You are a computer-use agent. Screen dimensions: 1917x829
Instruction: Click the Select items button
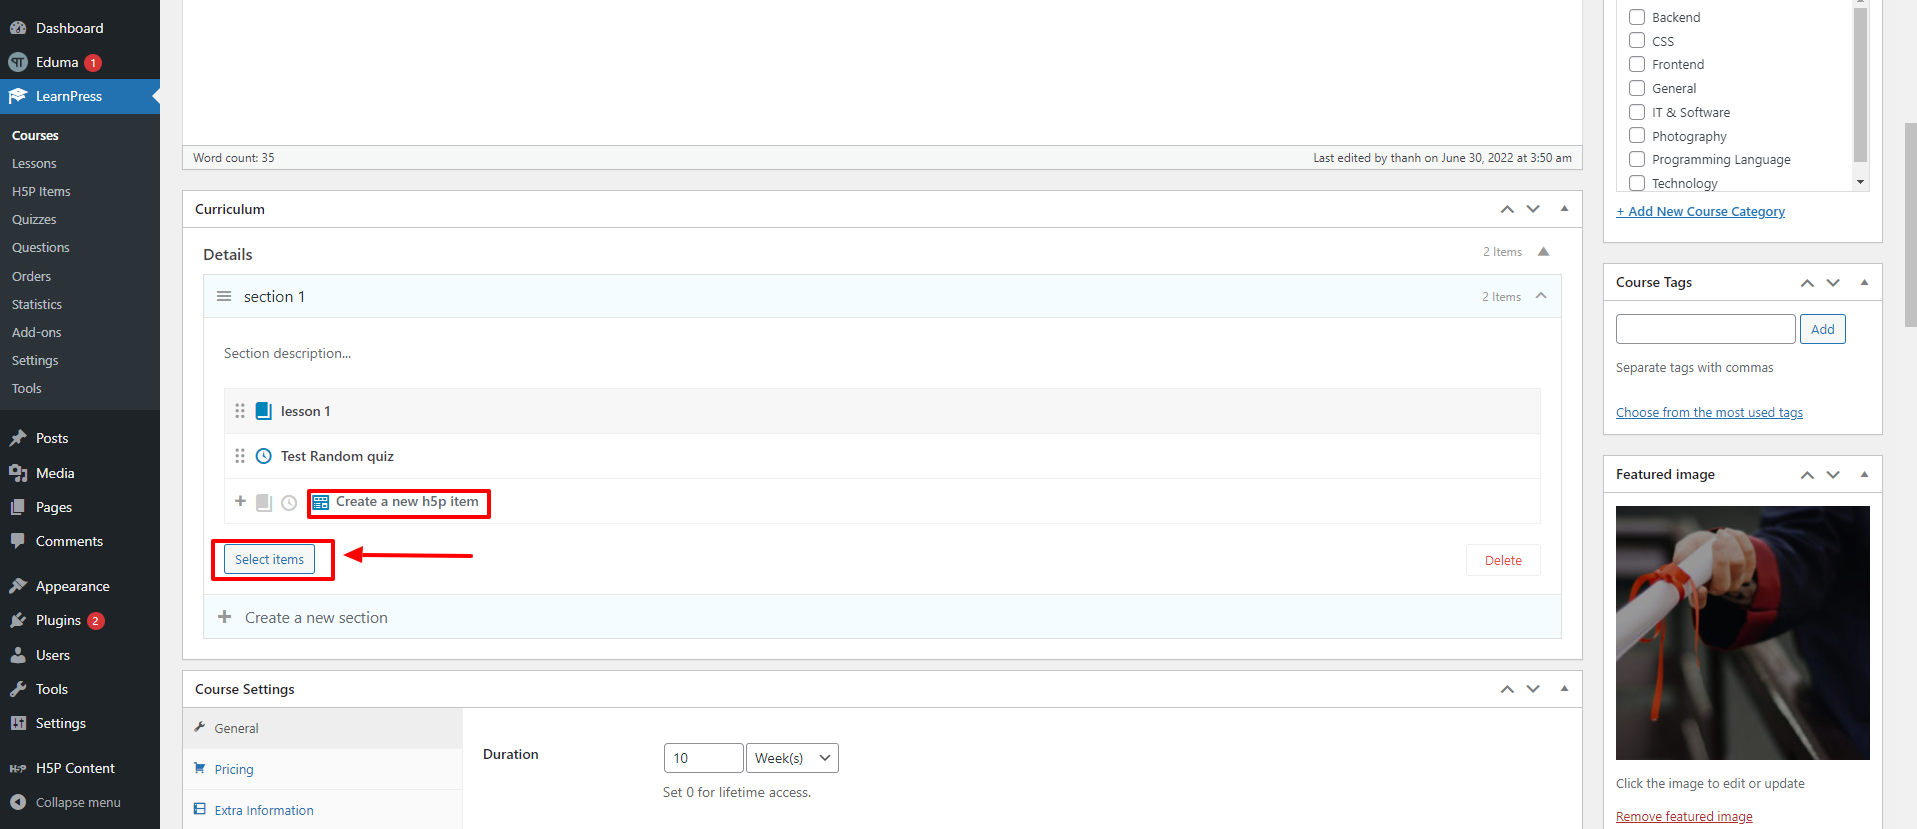[x=270, y=559]
